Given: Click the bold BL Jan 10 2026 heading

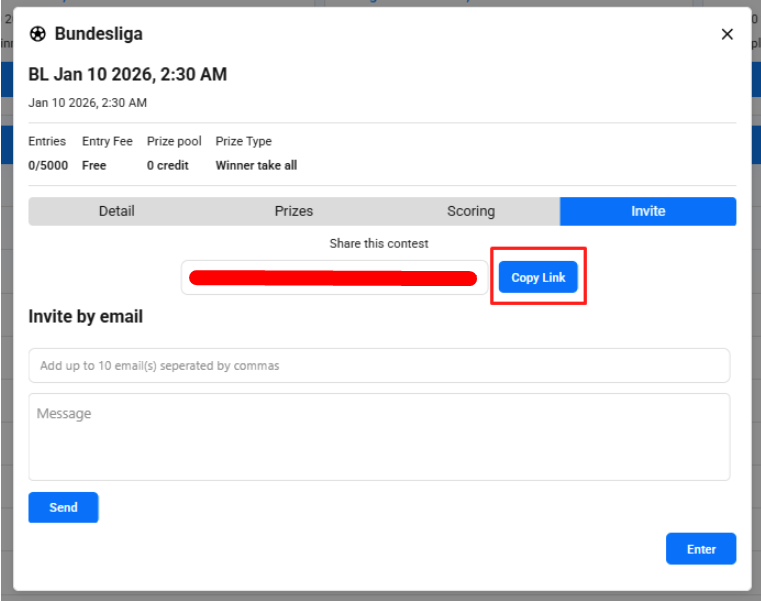Looking at the screenshot, I should [x=127, y=74].
